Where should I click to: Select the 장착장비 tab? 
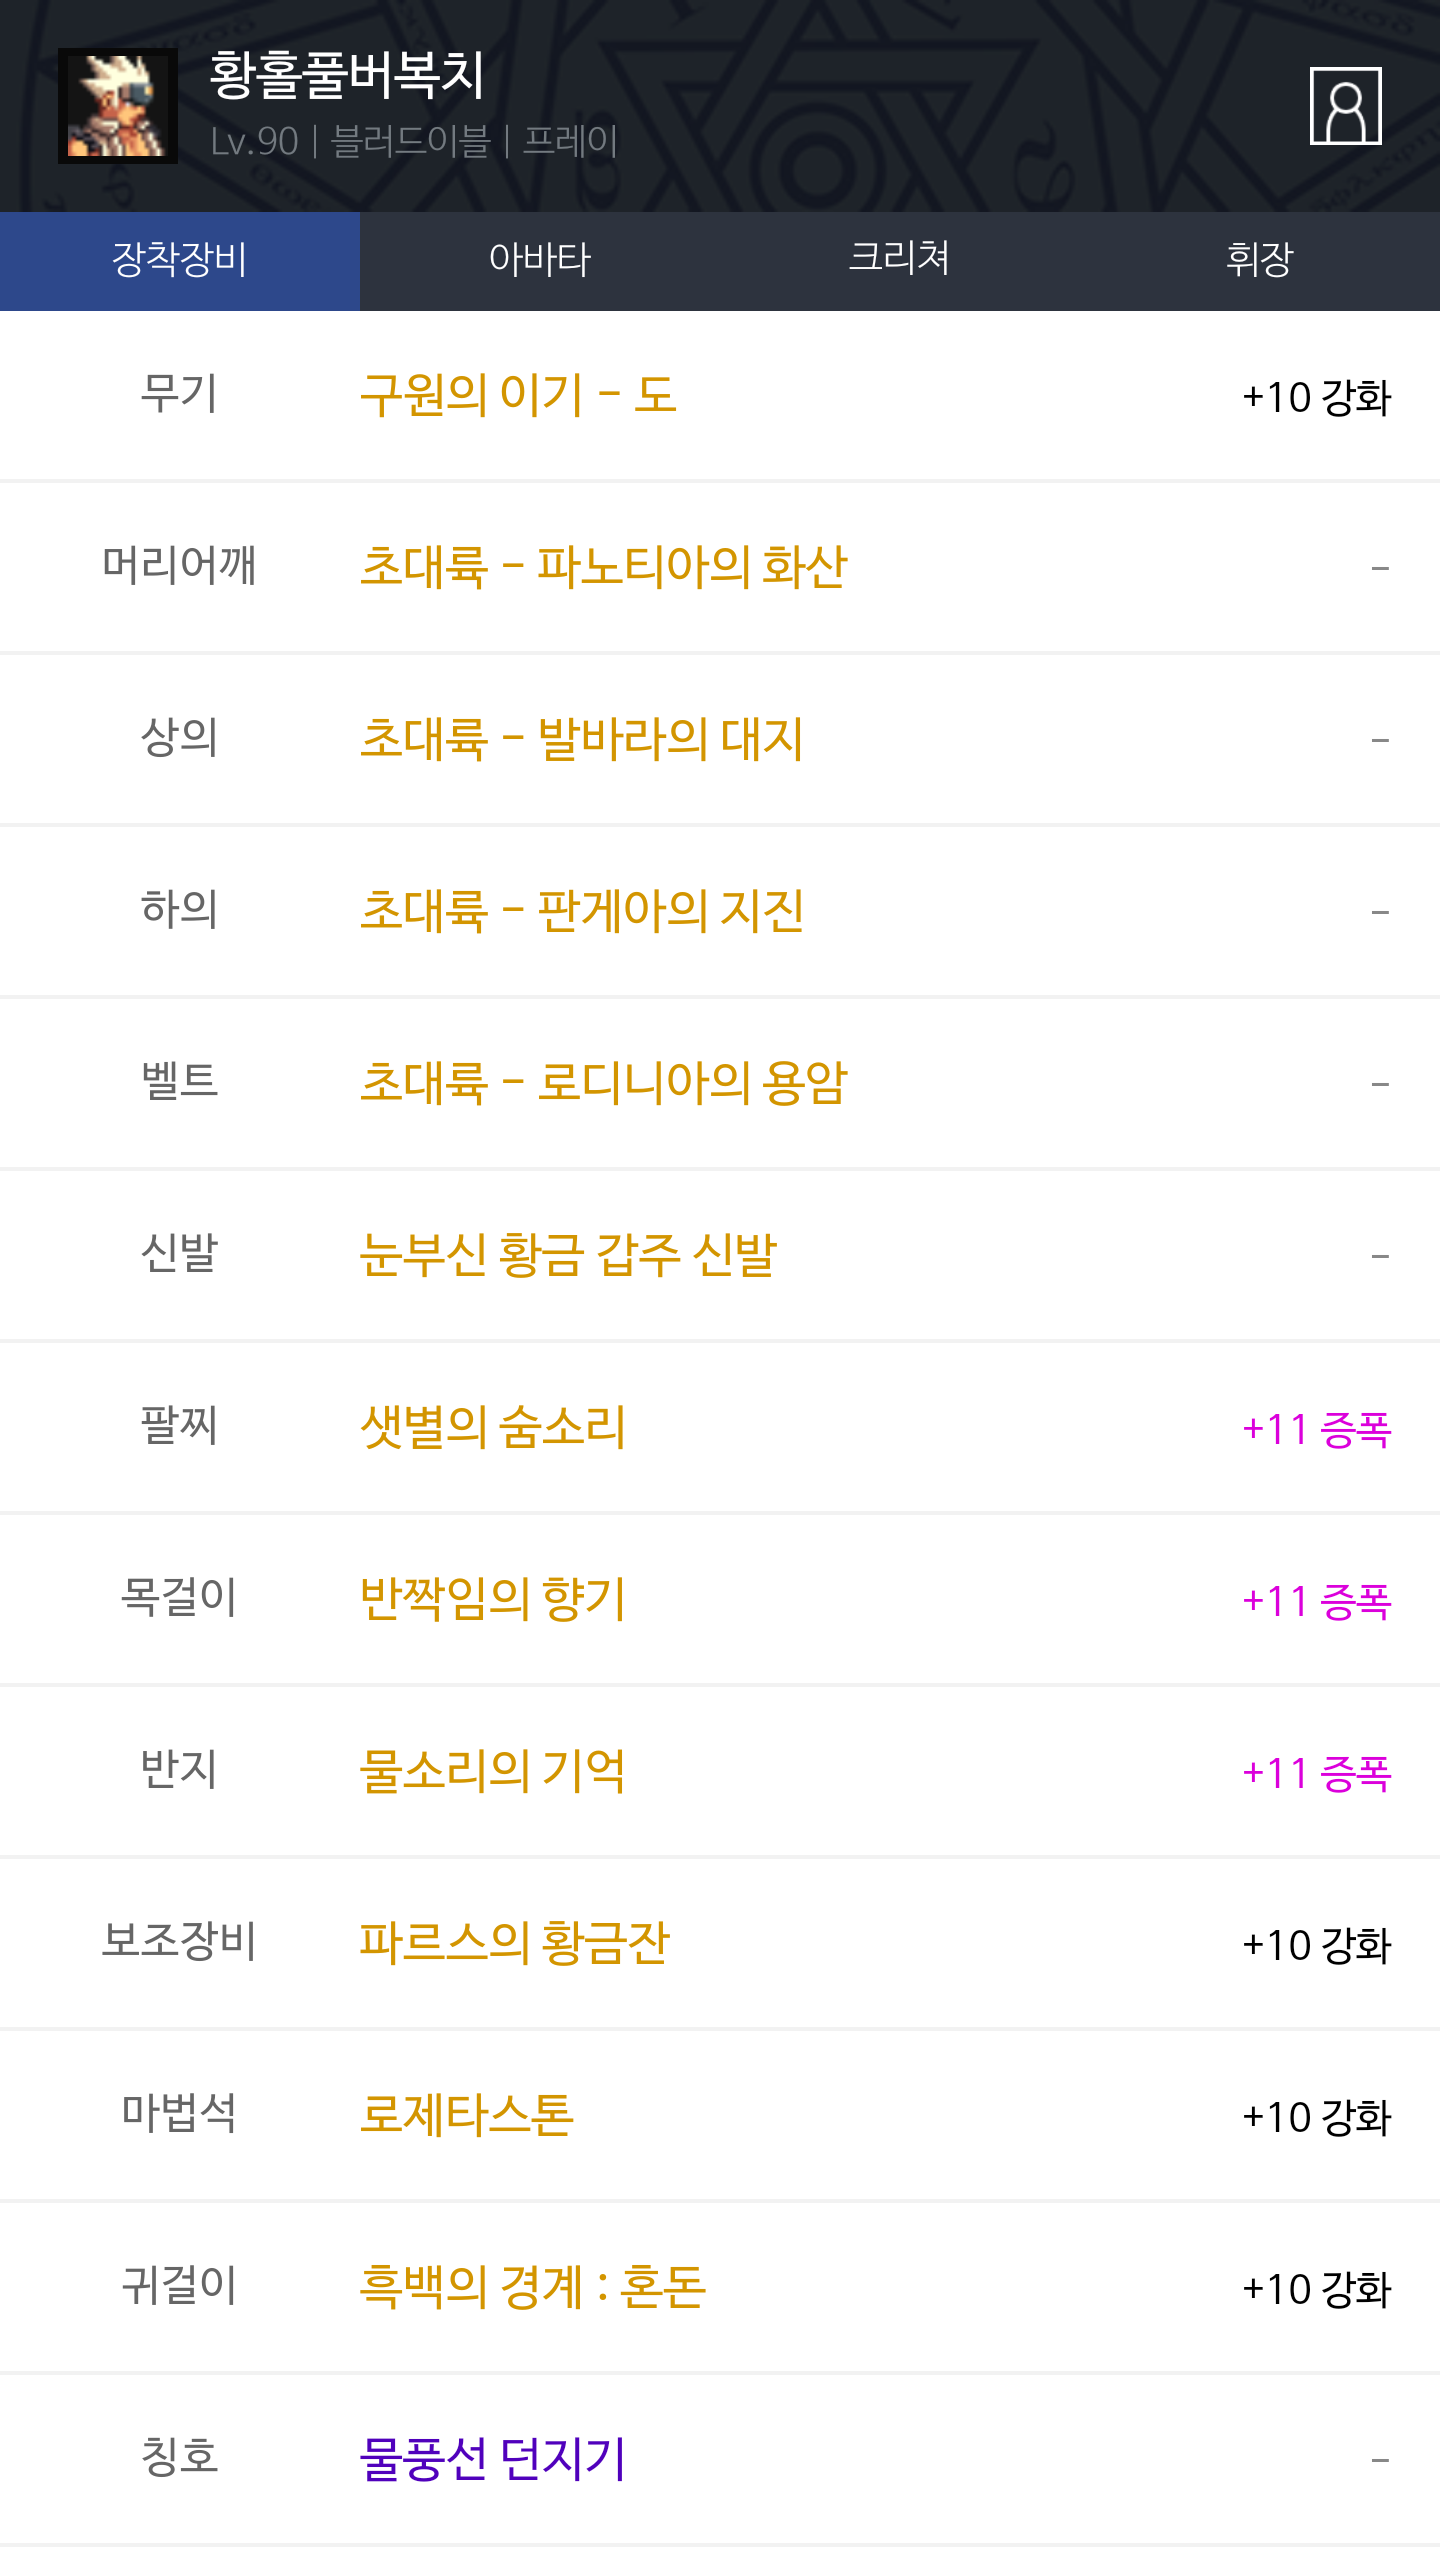tap(180, 260)
